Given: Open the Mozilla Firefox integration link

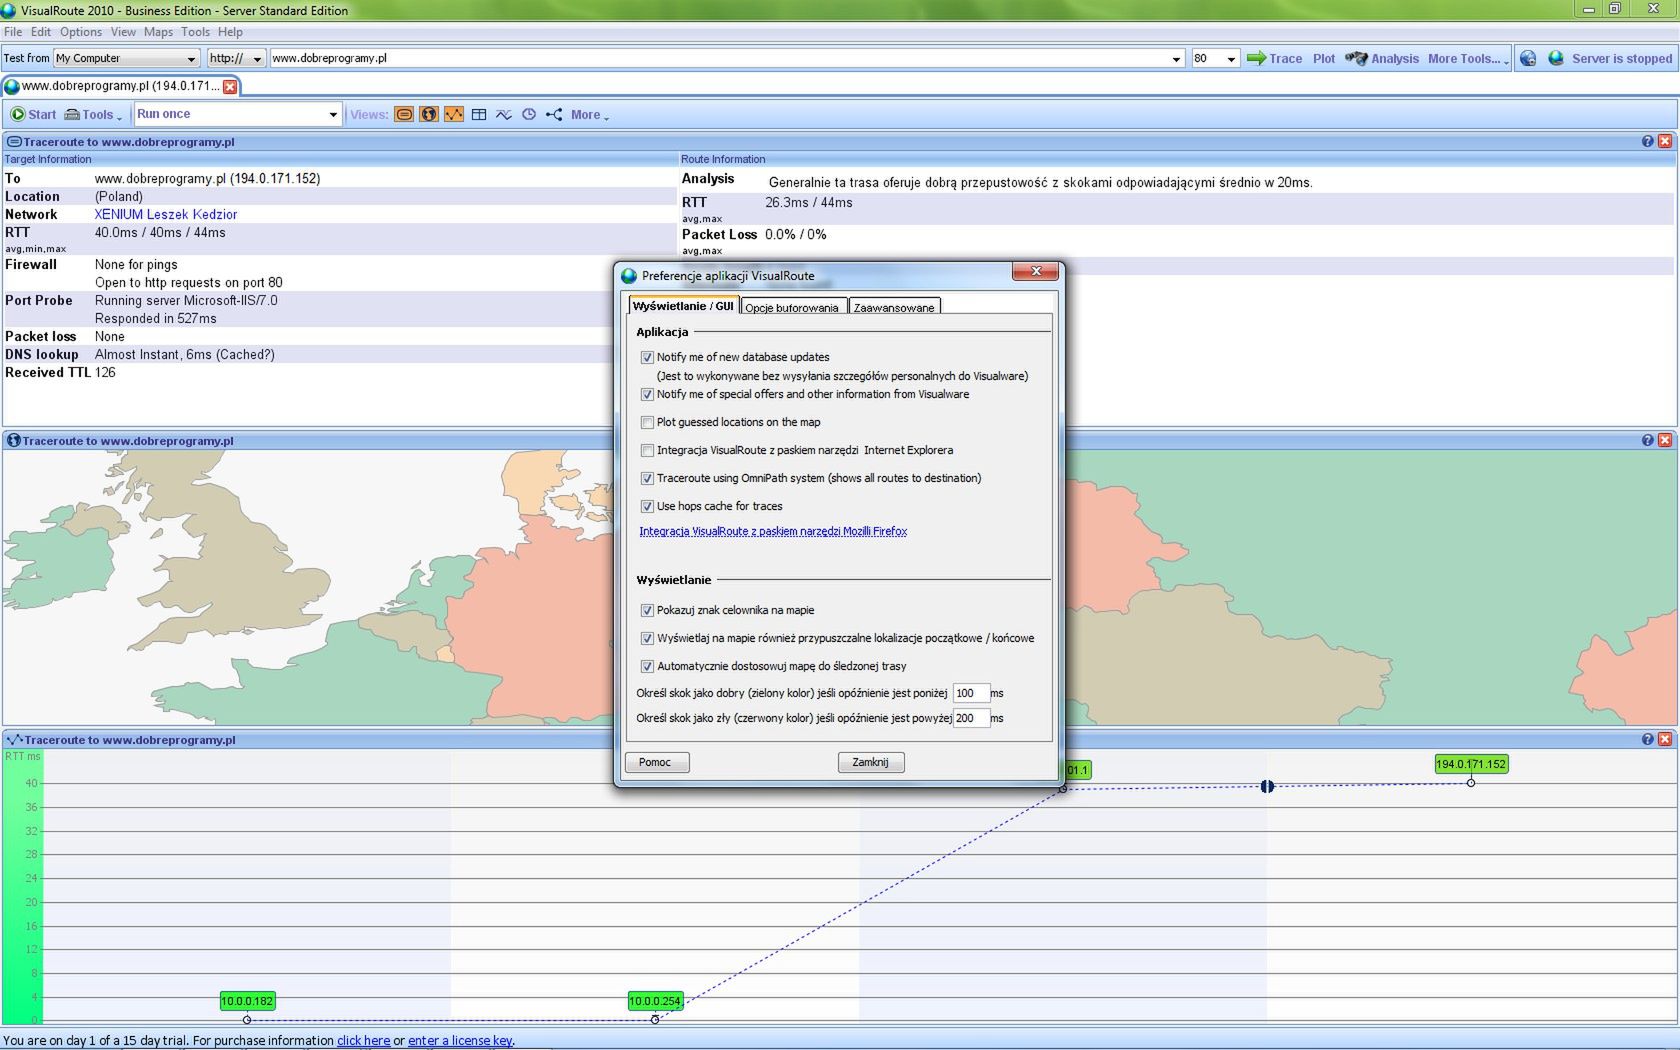Looking at the screenshot, I should pos(773,531).
